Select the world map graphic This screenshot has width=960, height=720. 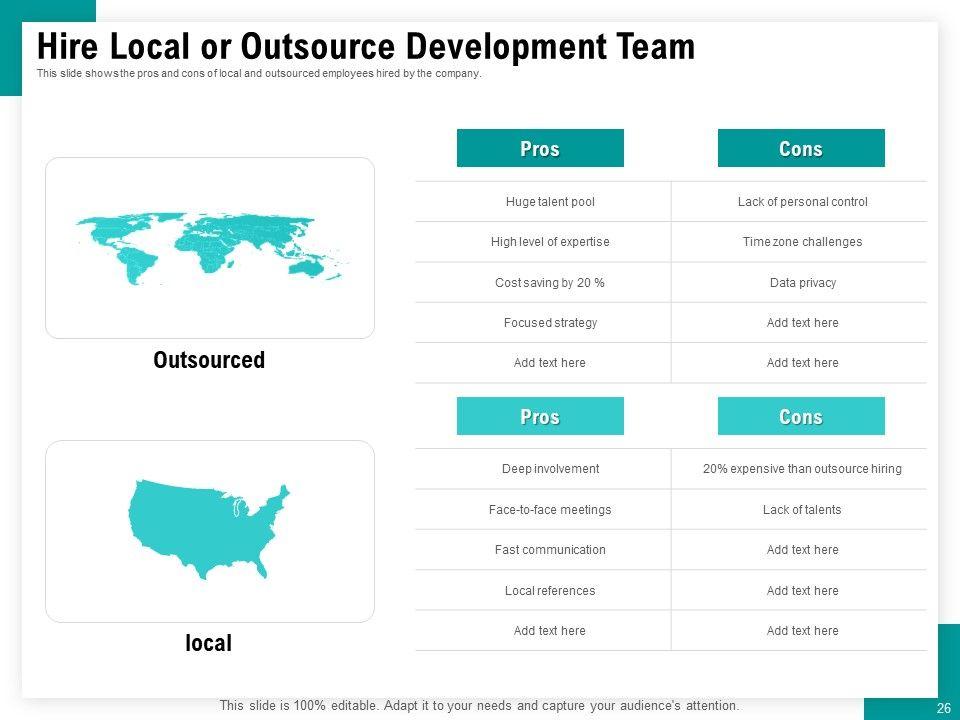coord(212,249)
